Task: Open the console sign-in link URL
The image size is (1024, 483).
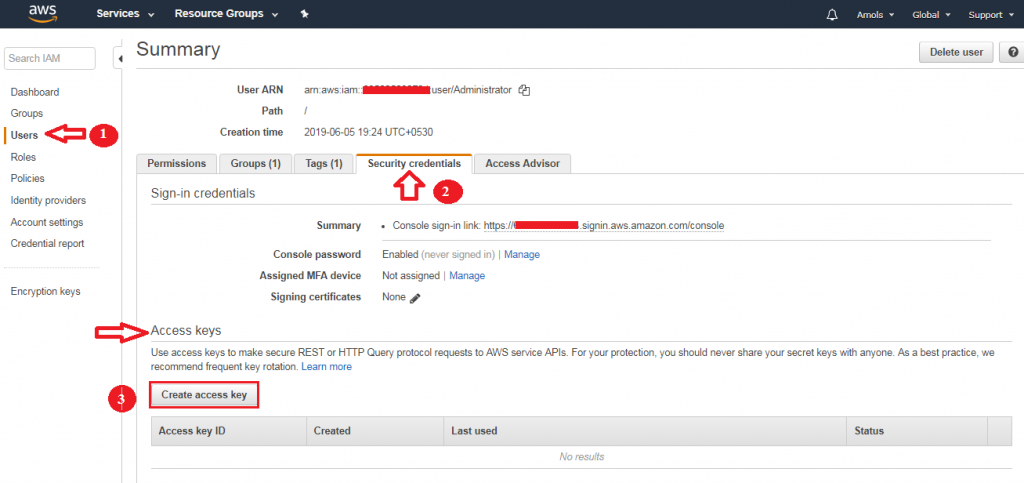Action: 603,226
